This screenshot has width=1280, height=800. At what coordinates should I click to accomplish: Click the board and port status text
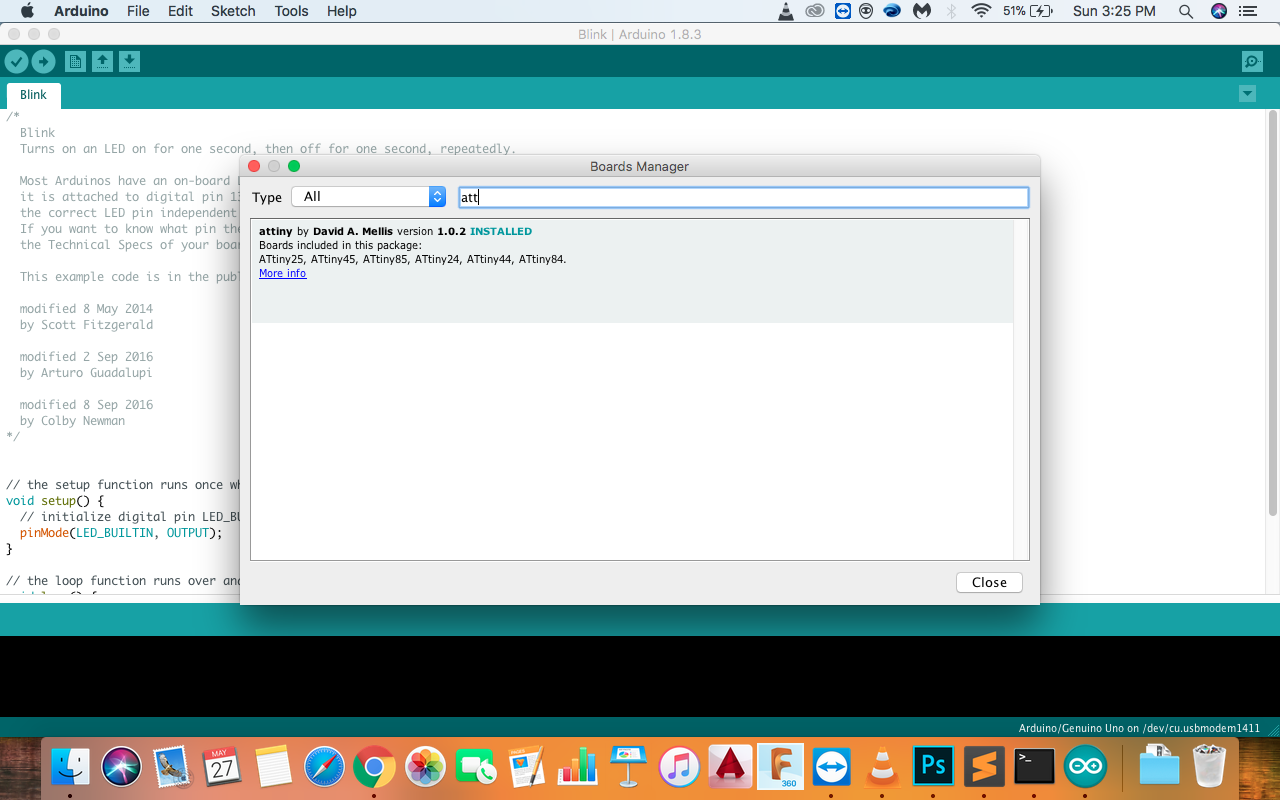pyautogui.click(x=1139, y=728)
